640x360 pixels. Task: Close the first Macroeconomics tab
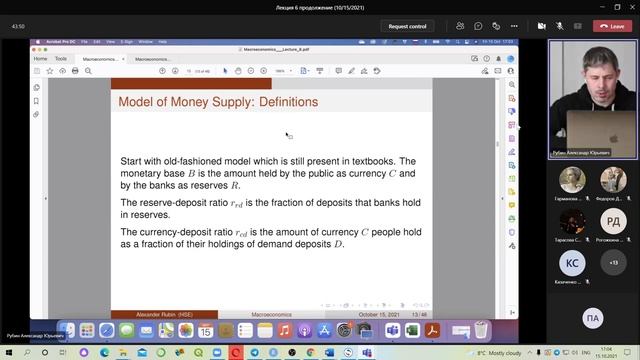(x=123, y=59)
